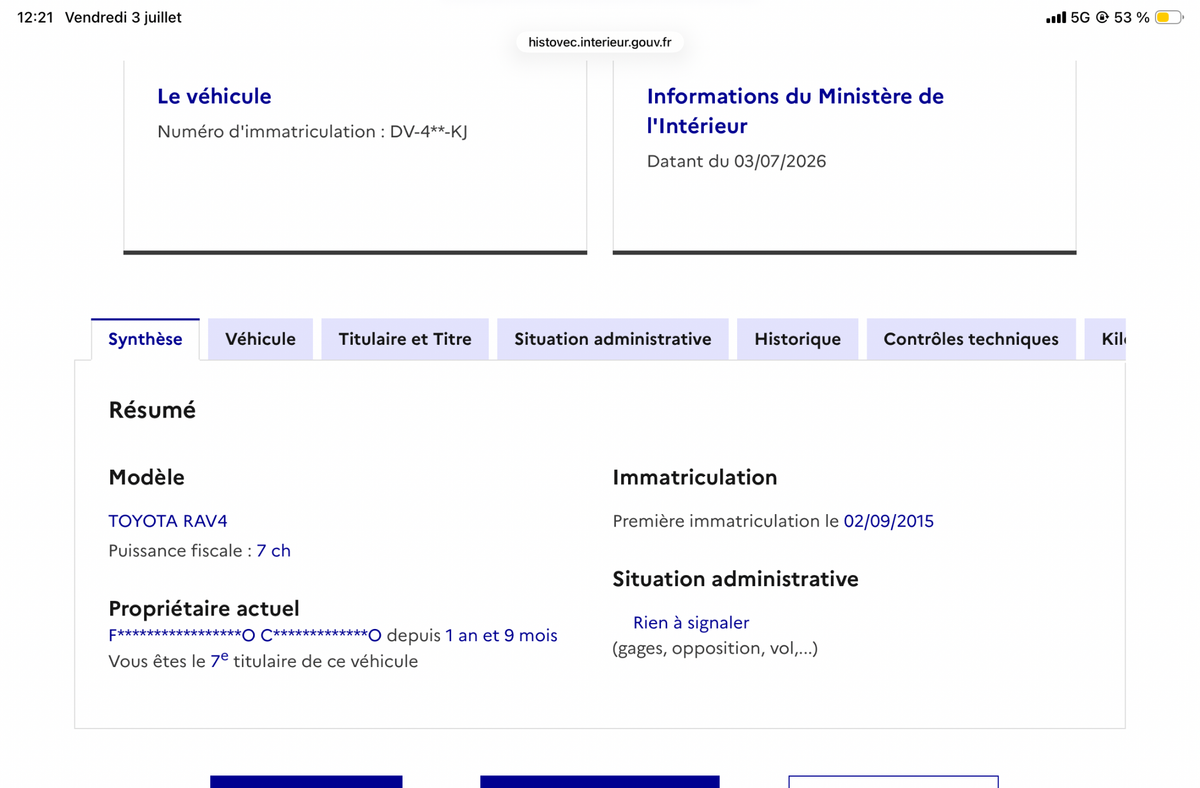Click the Informations du Ministère de l'Intérieur heading
Image resolution: width=1200 pixels, height=788 pixels.
pos(795,111)
